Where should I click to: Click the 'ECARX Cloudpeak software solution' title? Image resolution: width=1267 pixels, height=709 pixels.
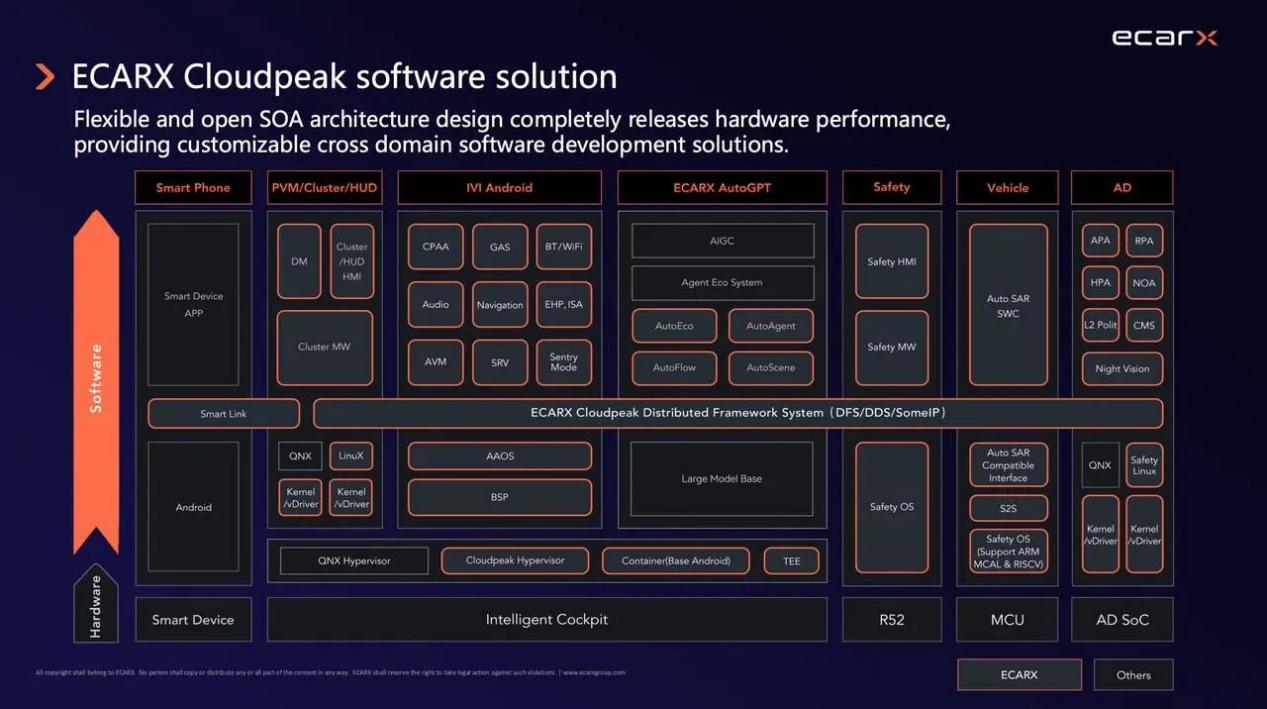coord(345,77)
